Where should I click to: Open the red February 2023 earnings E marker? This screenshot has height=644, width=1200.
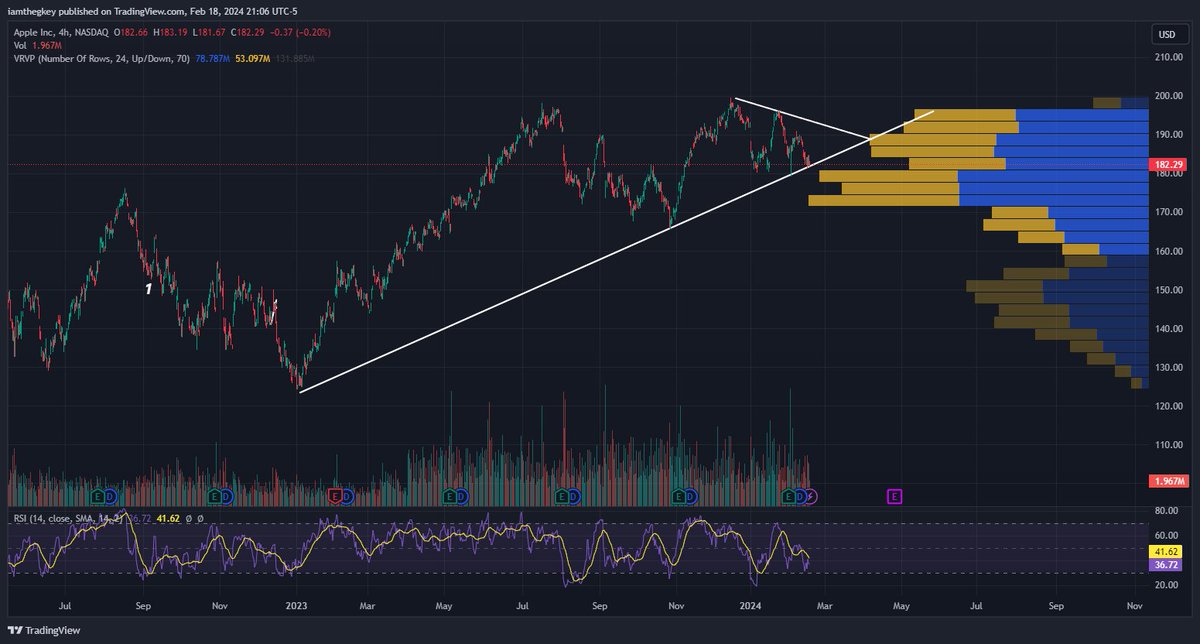[x=335, y=496]
